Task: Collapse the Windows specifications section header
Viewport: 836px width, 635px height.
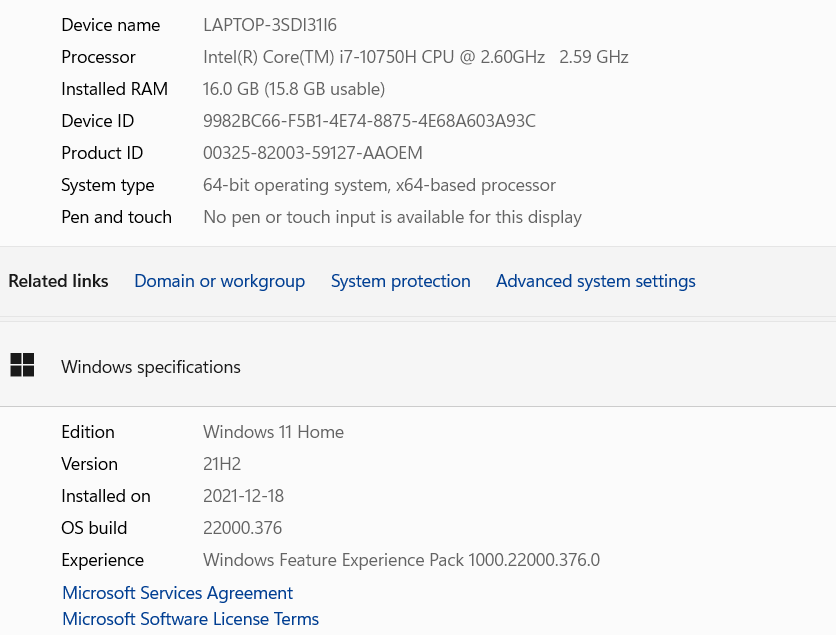Action: click(x=418, y=366)
